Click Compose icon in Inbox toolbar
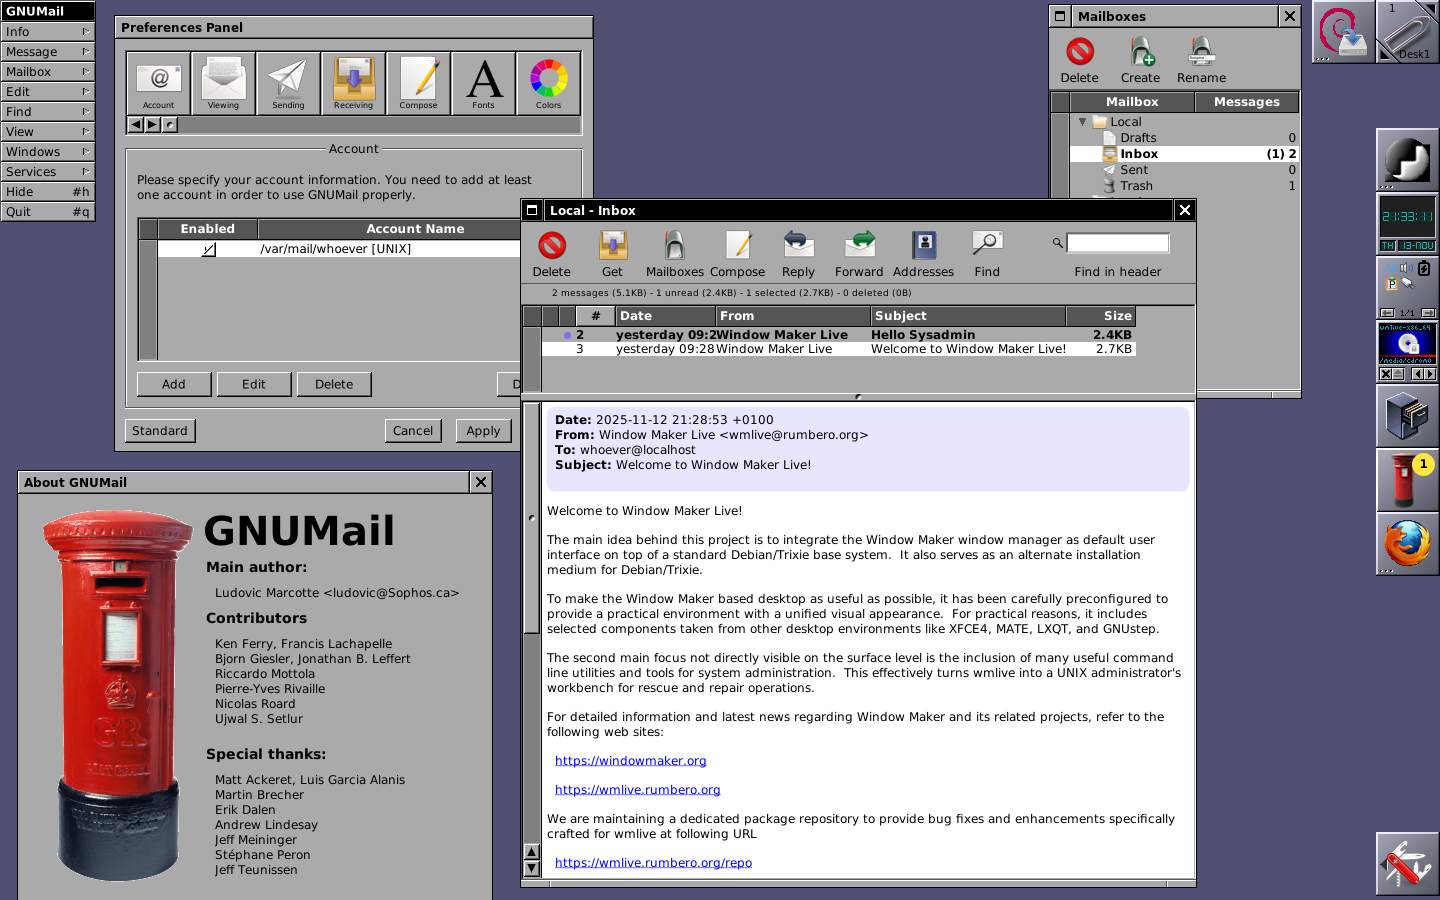The image size is (1440, 900). (x=738, y=246)
